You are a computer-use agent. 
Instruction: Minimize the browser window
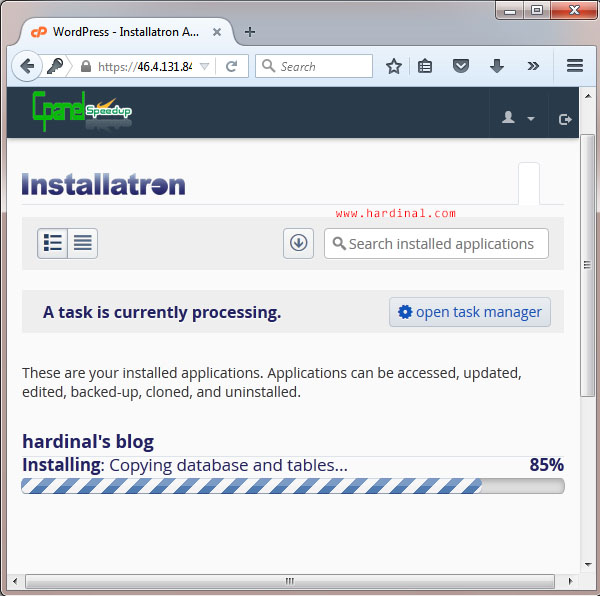(x=510, y=11)
